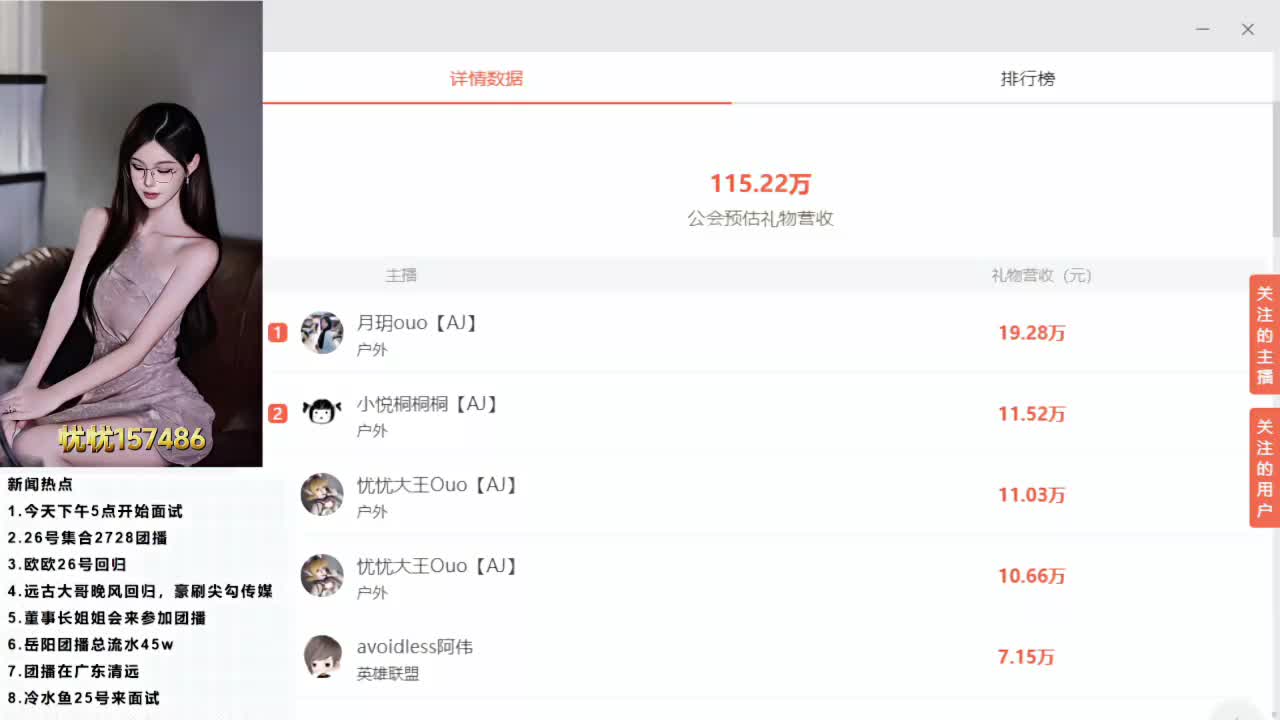Minimize the window
The height and width of the screenshot is (720, 1280).
[x=1203, y=29]
